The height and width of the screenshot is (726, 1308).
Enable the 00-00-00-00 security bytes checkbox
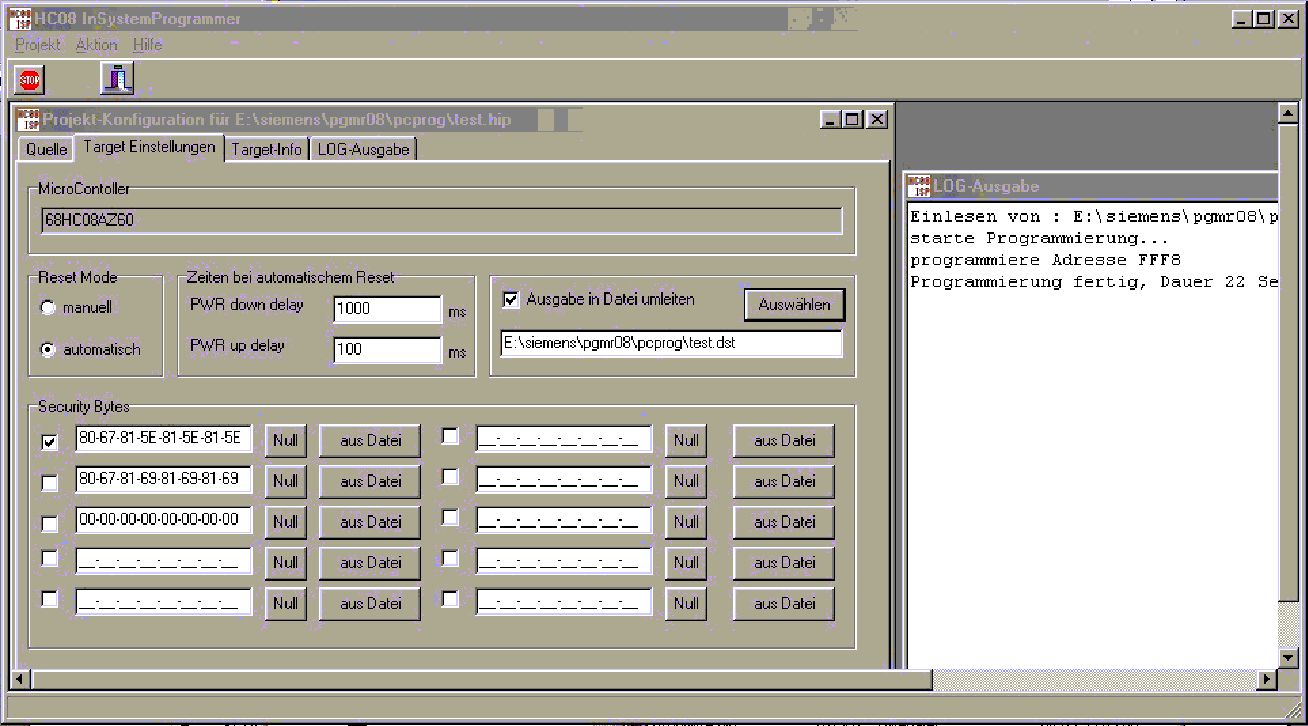click(49, 523)
